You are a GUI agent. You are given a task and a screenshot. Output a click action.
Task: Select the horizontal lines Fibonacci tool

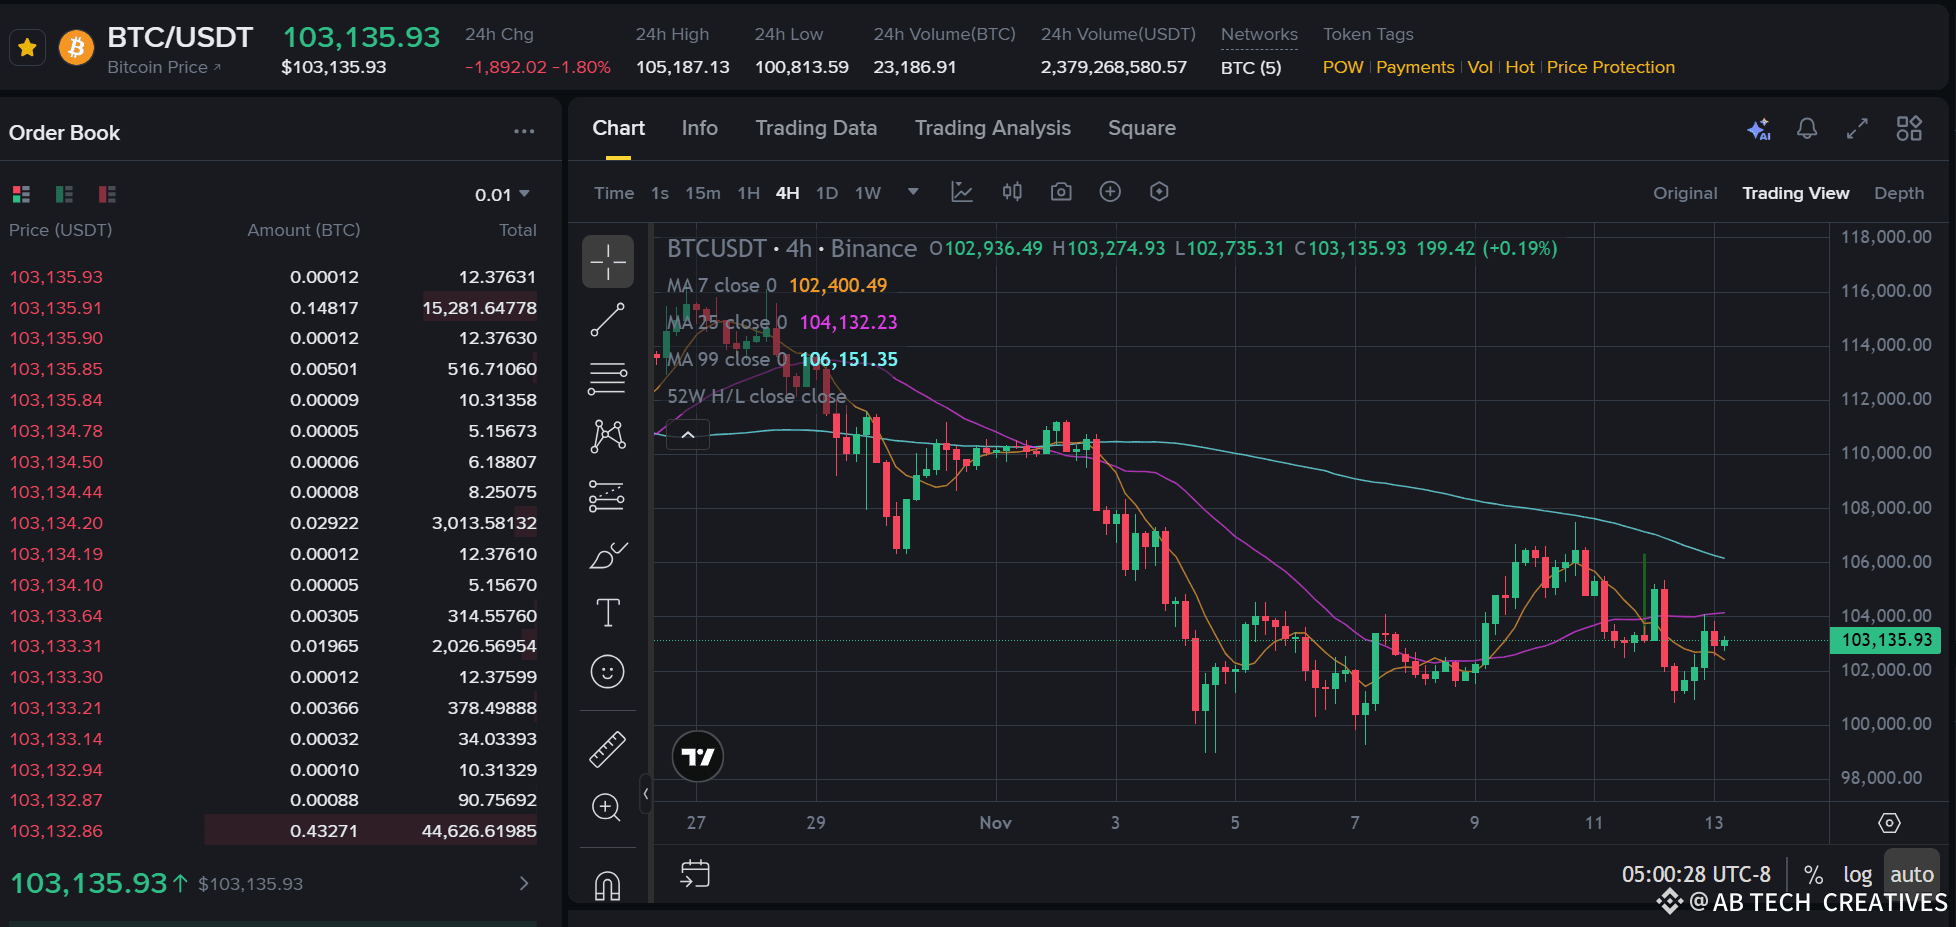(x=608, y=378)
